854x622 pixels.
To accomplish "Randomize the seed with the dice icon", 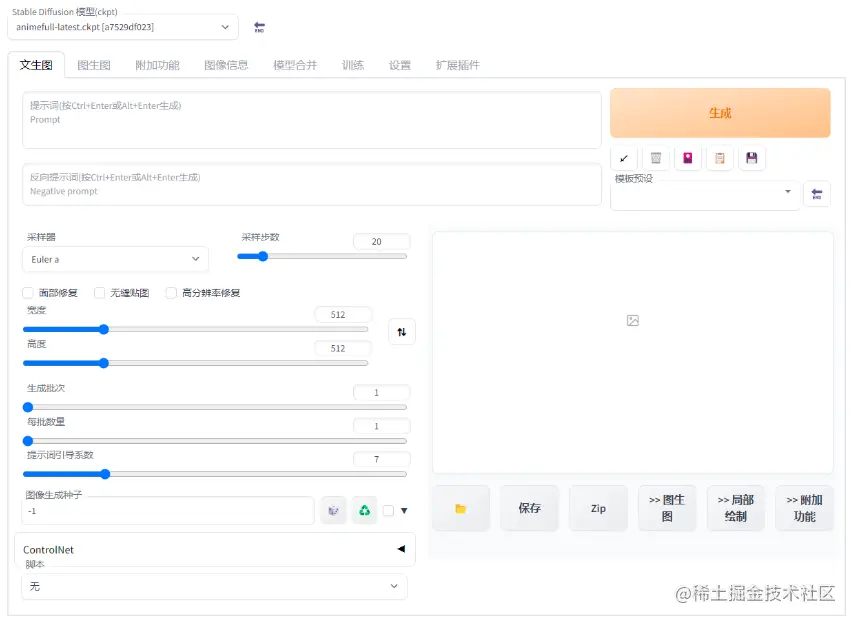I will 333,511.
